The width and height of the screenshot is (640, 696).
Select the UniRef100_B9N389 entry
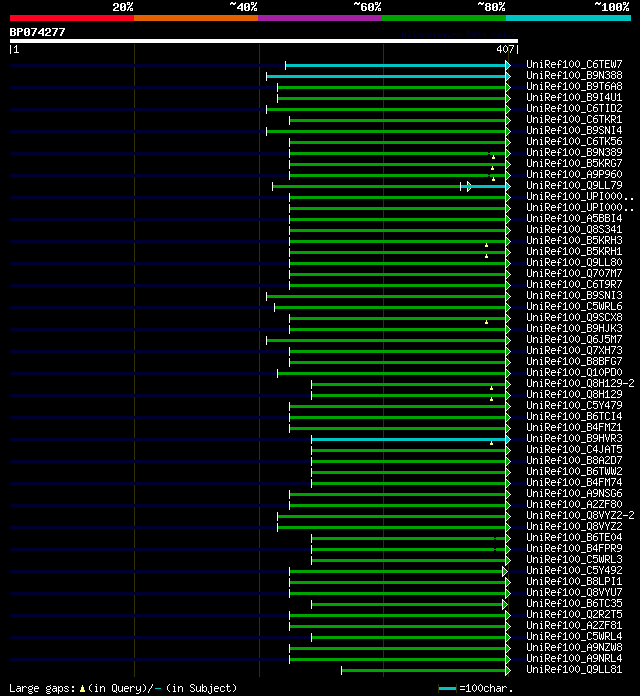coord(574,152)
